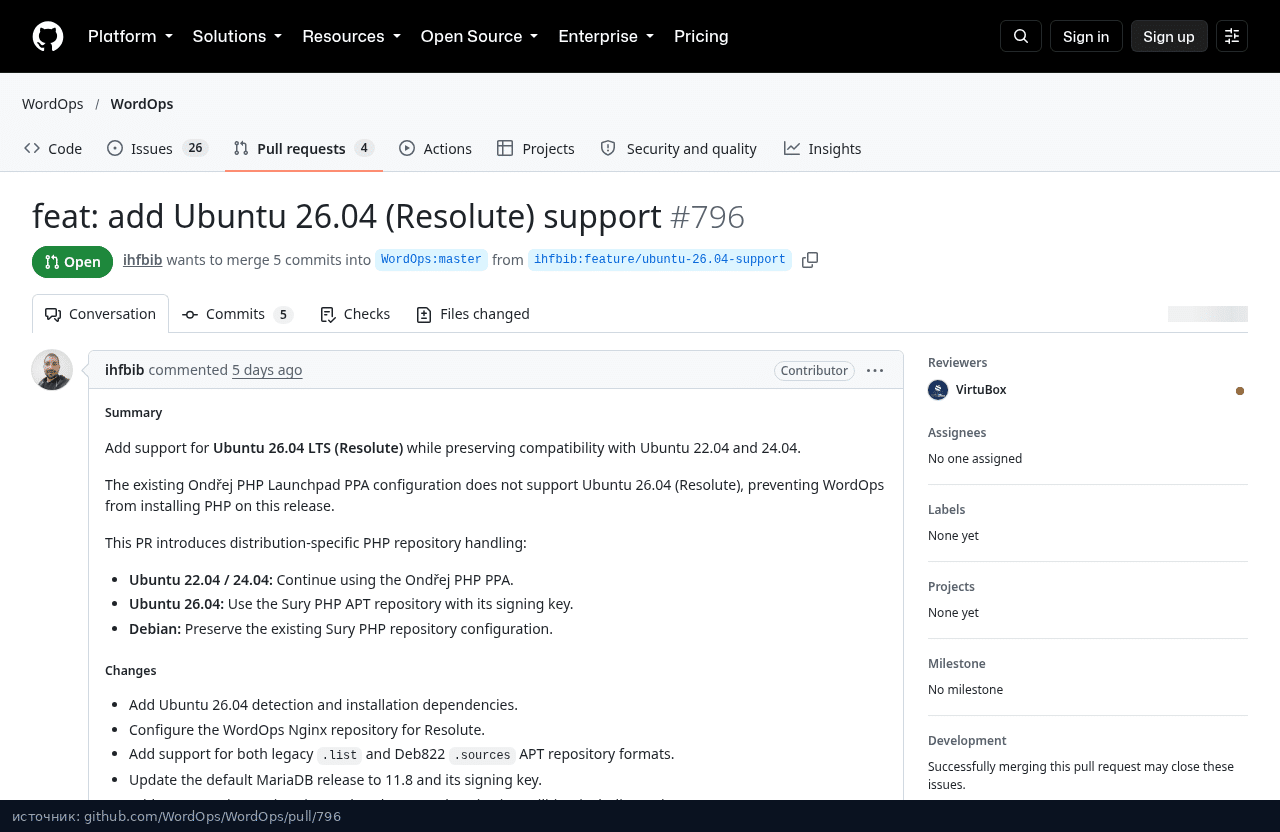View the Files changed tab
The image size is (1280, 832).
[x=473, y=314]
